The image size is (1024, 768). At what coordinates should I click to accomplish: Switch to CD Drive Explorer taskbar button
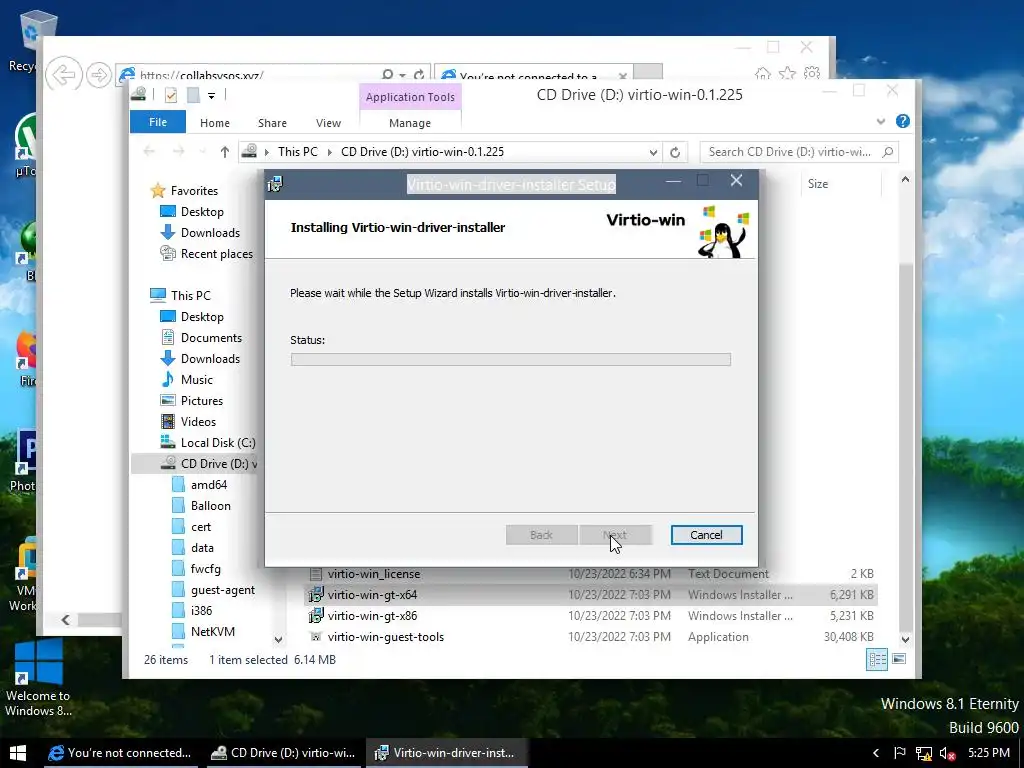point(283,753)
